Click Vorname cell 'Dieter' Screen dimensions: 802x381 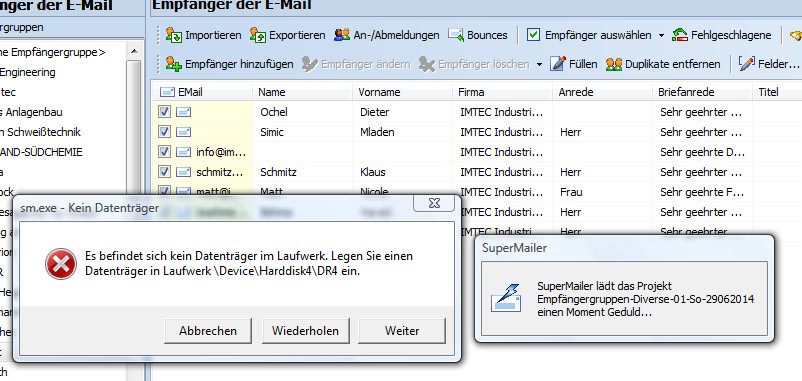point(374,112)
